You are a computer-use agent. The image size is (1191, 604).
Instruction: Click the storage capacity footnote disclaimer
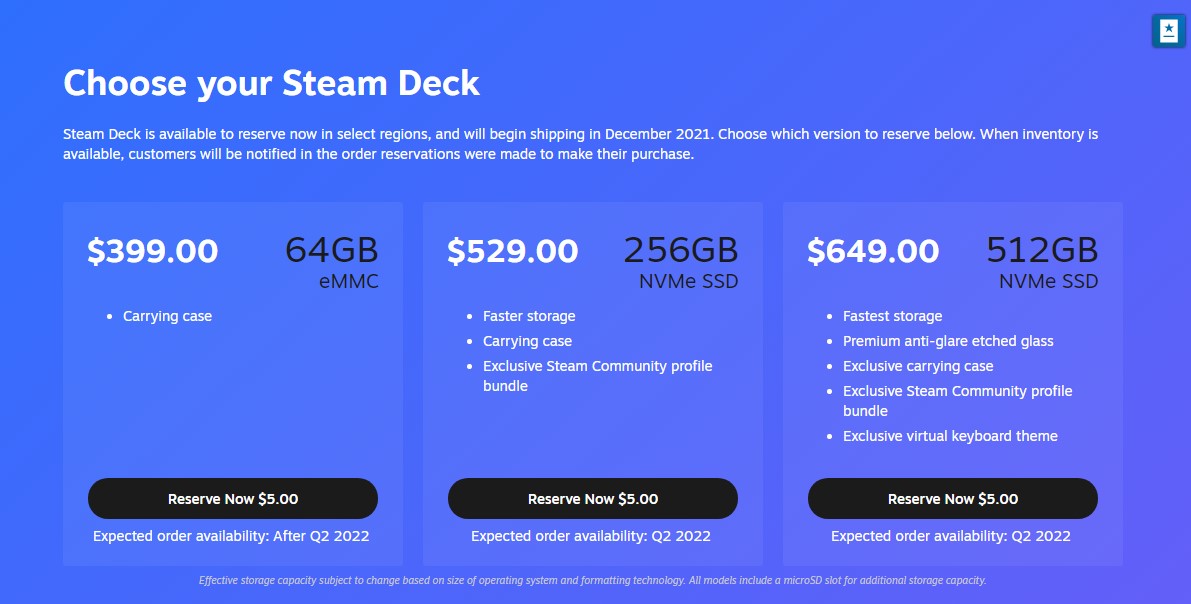593,580
